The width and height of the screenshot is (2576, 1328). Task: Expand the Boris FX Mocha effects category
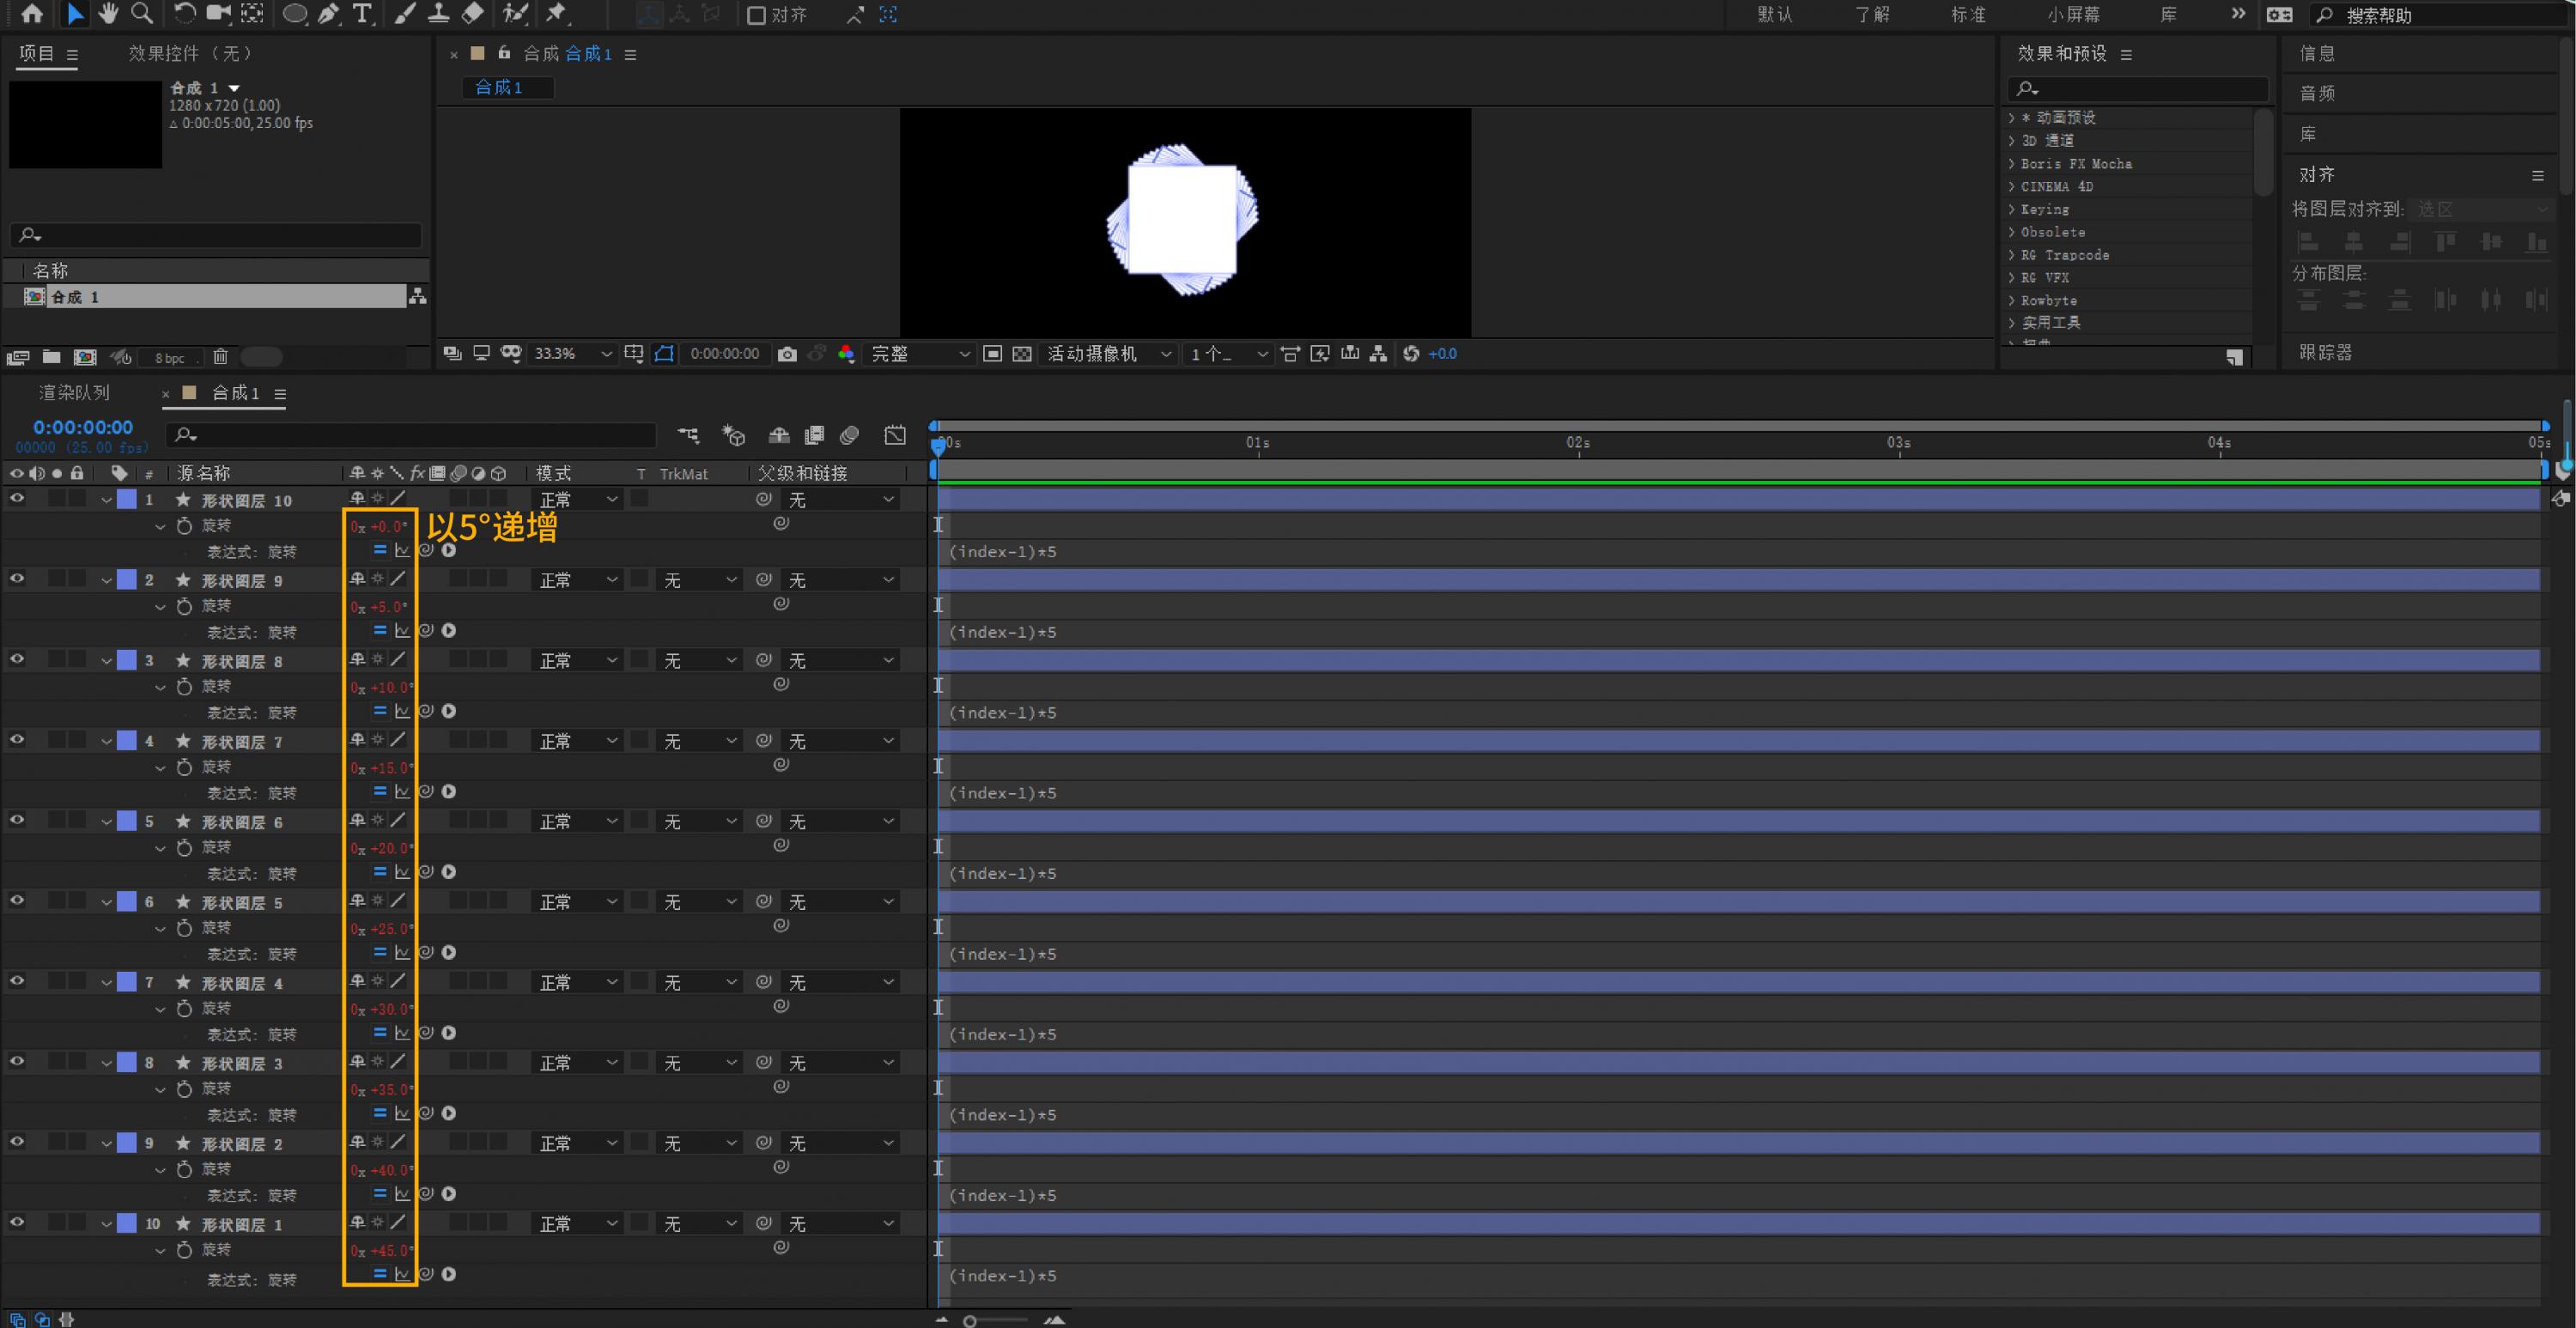tap(2012, 164)
